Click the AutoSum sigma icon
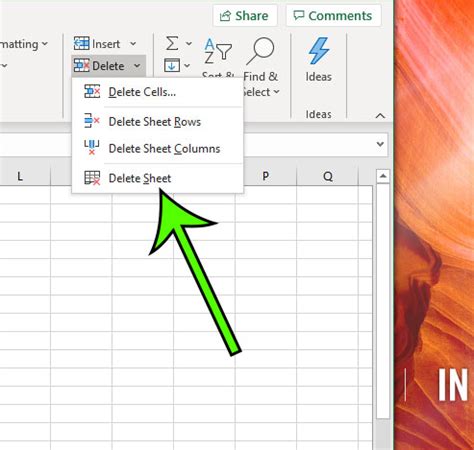474x450 pixels. pos(172,43)
